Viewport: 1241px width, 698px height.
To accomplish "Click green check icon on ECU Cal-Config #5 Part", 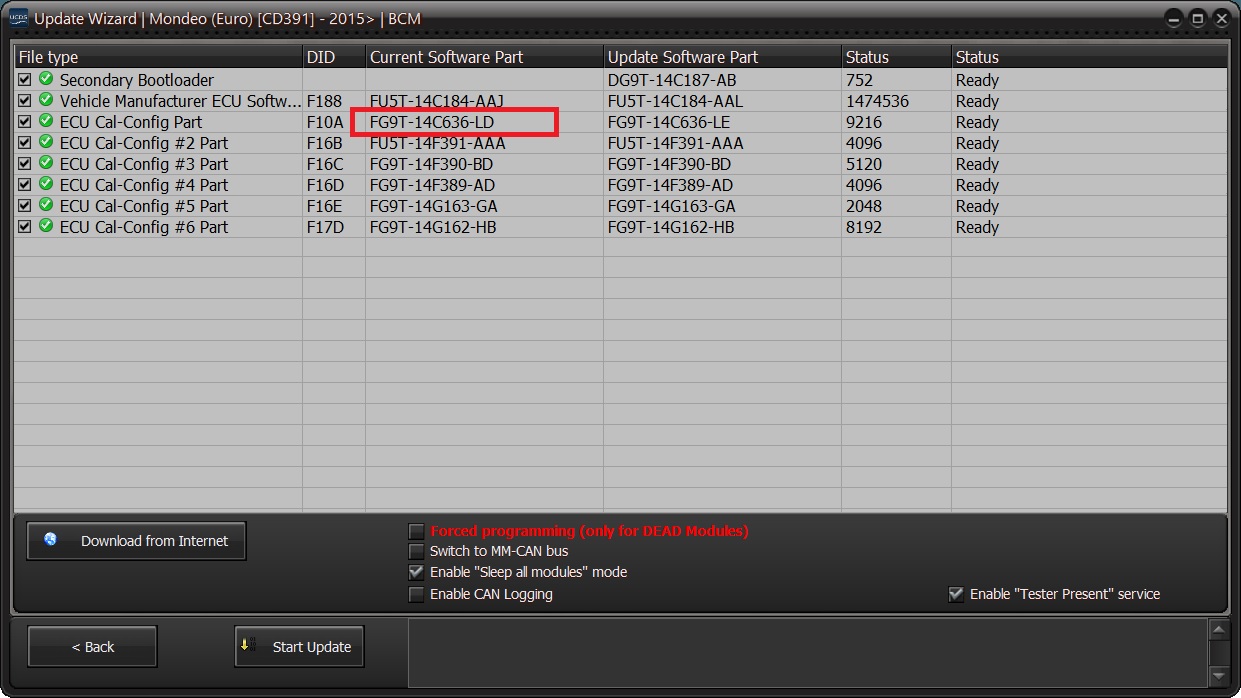I will [46, 206].
